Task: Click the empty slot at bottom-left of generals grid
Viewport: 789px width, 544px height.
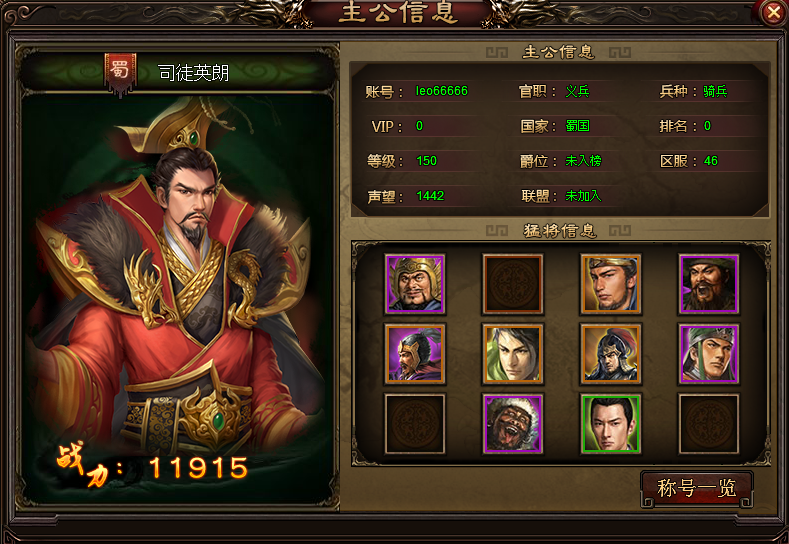Action: [x=415, y=424]
